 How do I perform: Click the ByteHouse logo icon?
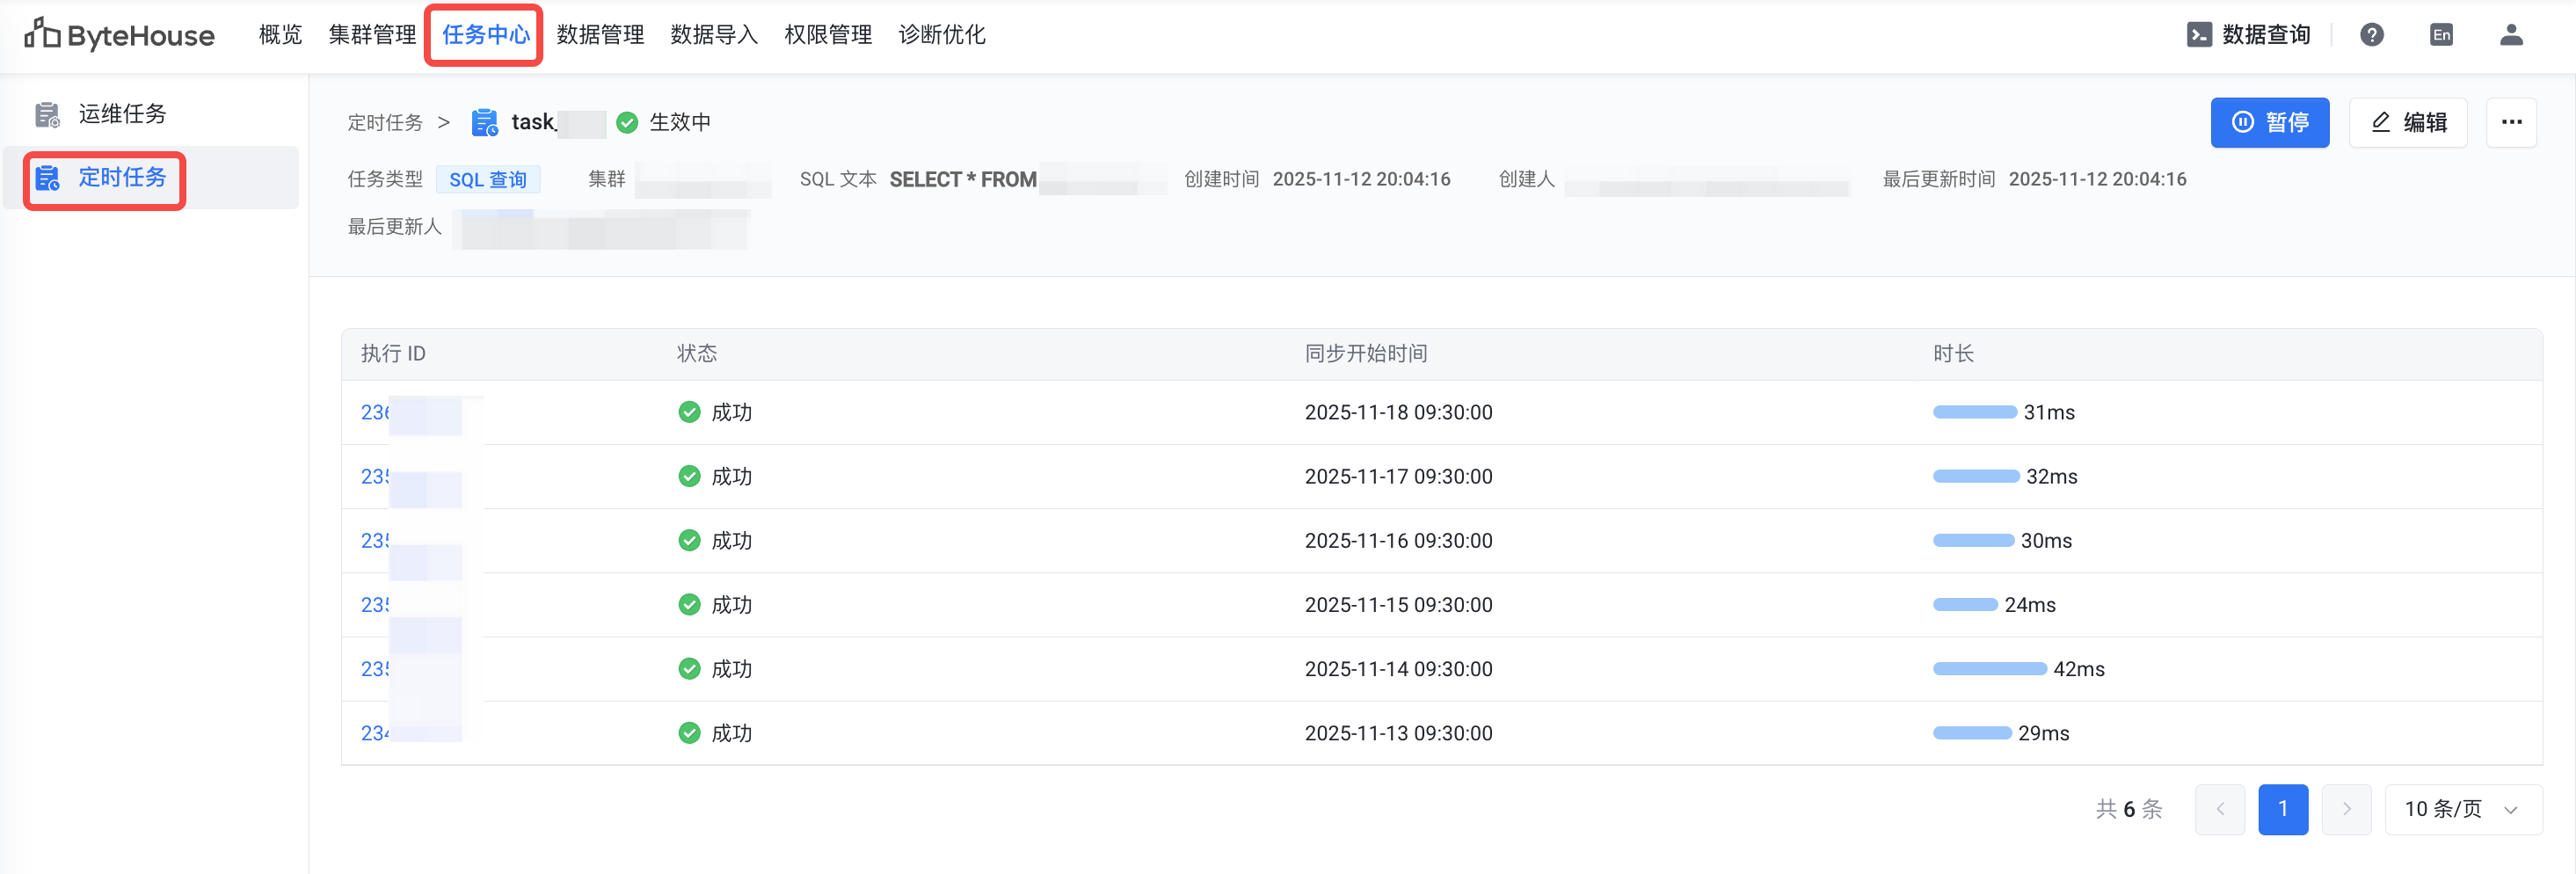42,34
